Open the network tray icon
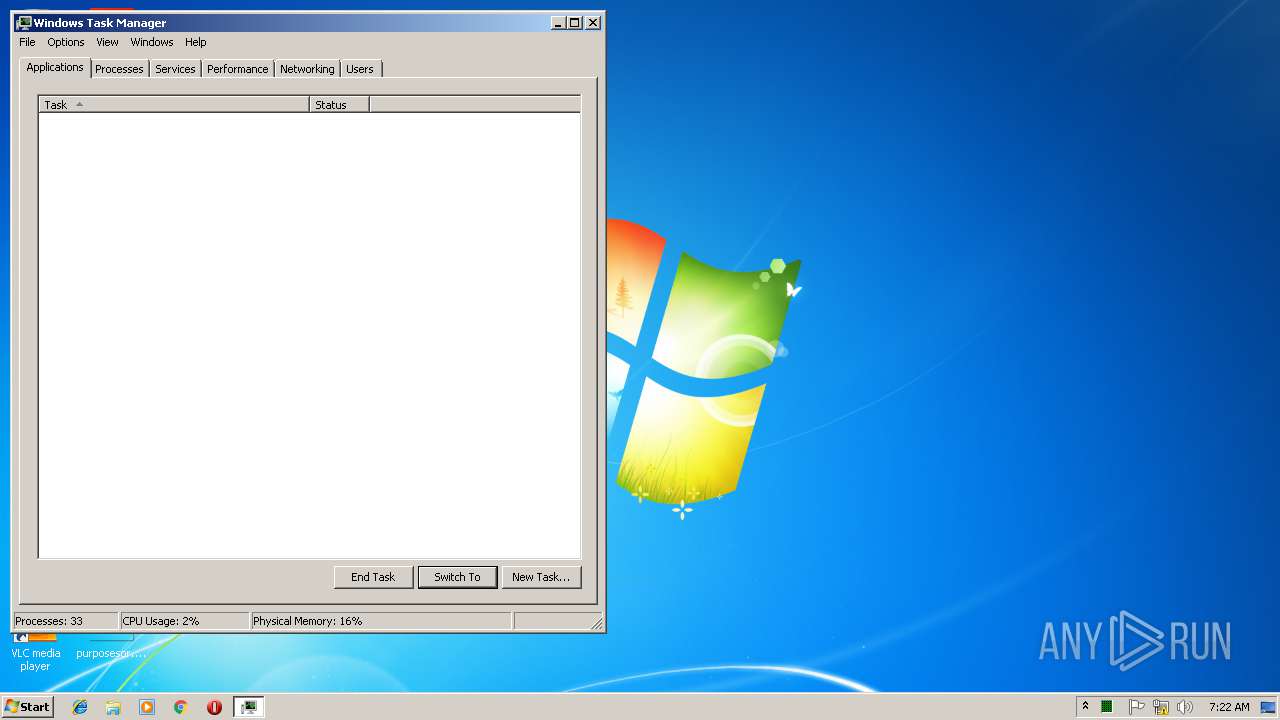This screenshot has height=720, width=1280. pyautogui.click(x=1161, y=707)
